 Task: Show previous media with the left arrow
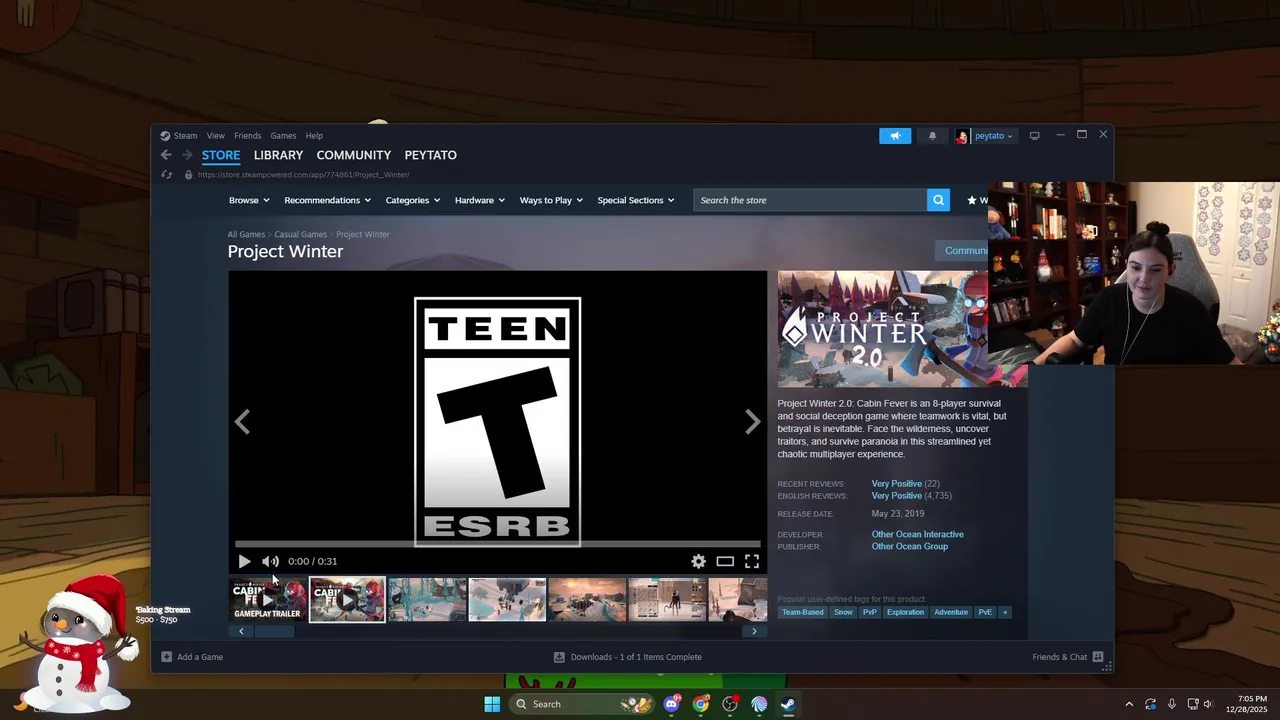click(242, 422)
